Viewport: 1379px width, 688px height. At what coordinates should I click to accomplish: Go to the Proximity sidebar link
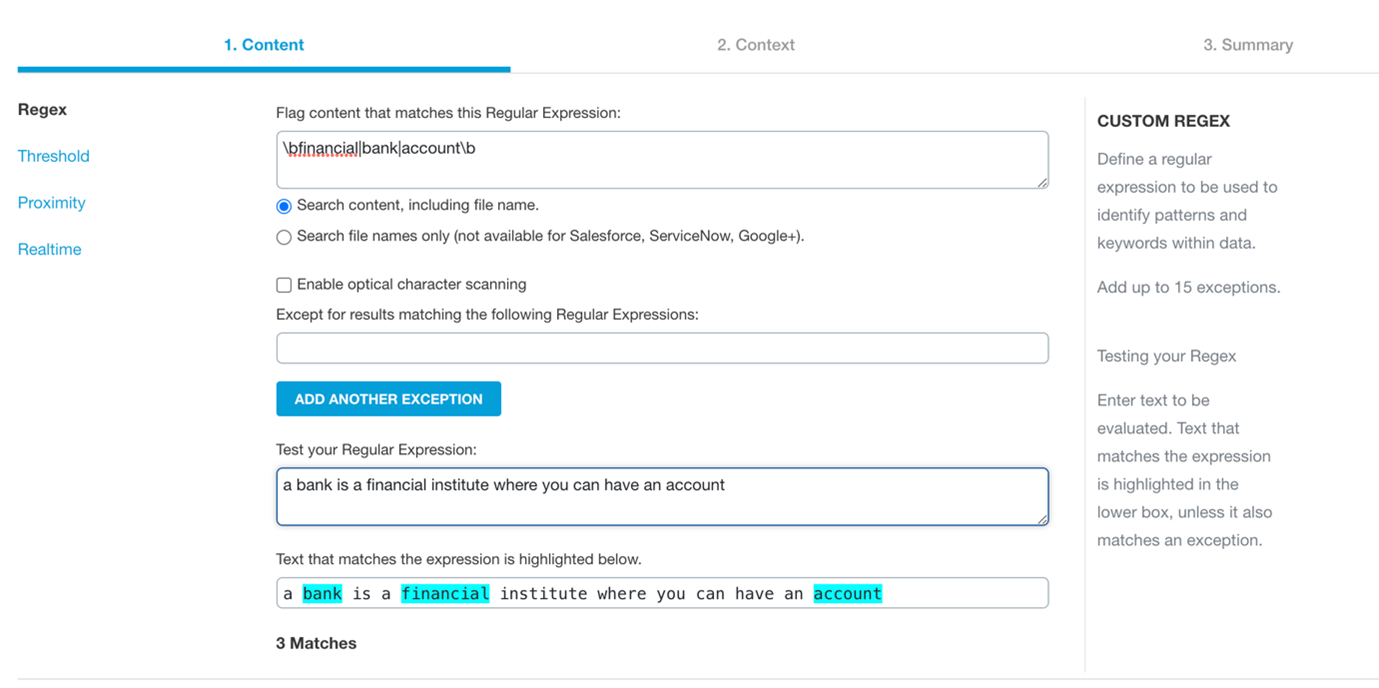point(52,203)
